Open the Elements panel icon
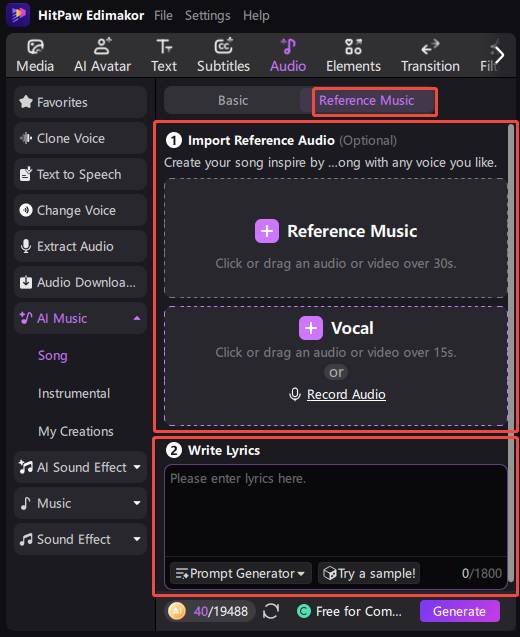The height and width of the screenshot is (637, 520). tap(353, 47)
